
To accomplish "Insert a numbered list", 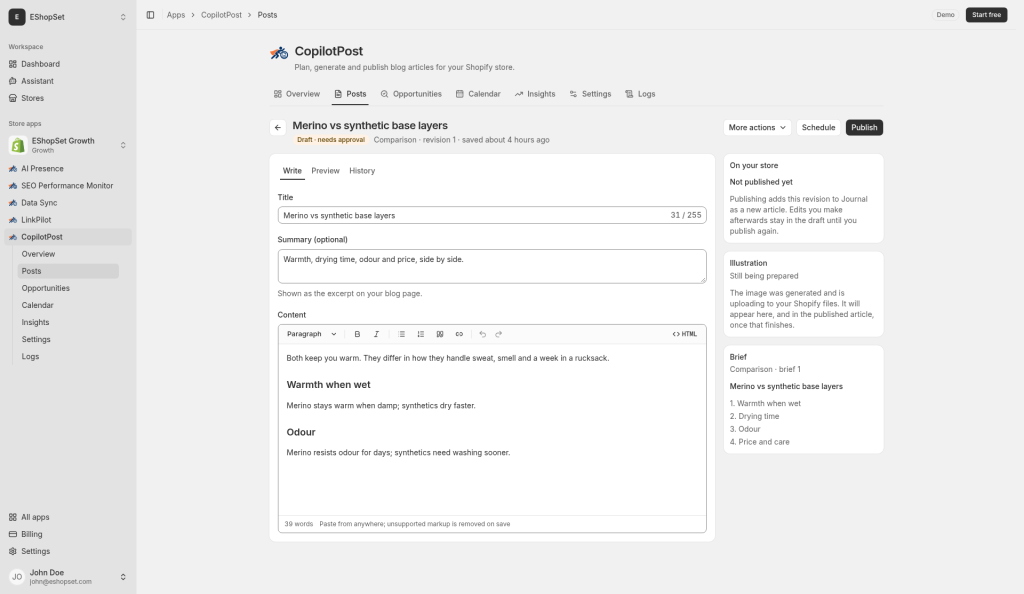I will [x=421, y=334].
